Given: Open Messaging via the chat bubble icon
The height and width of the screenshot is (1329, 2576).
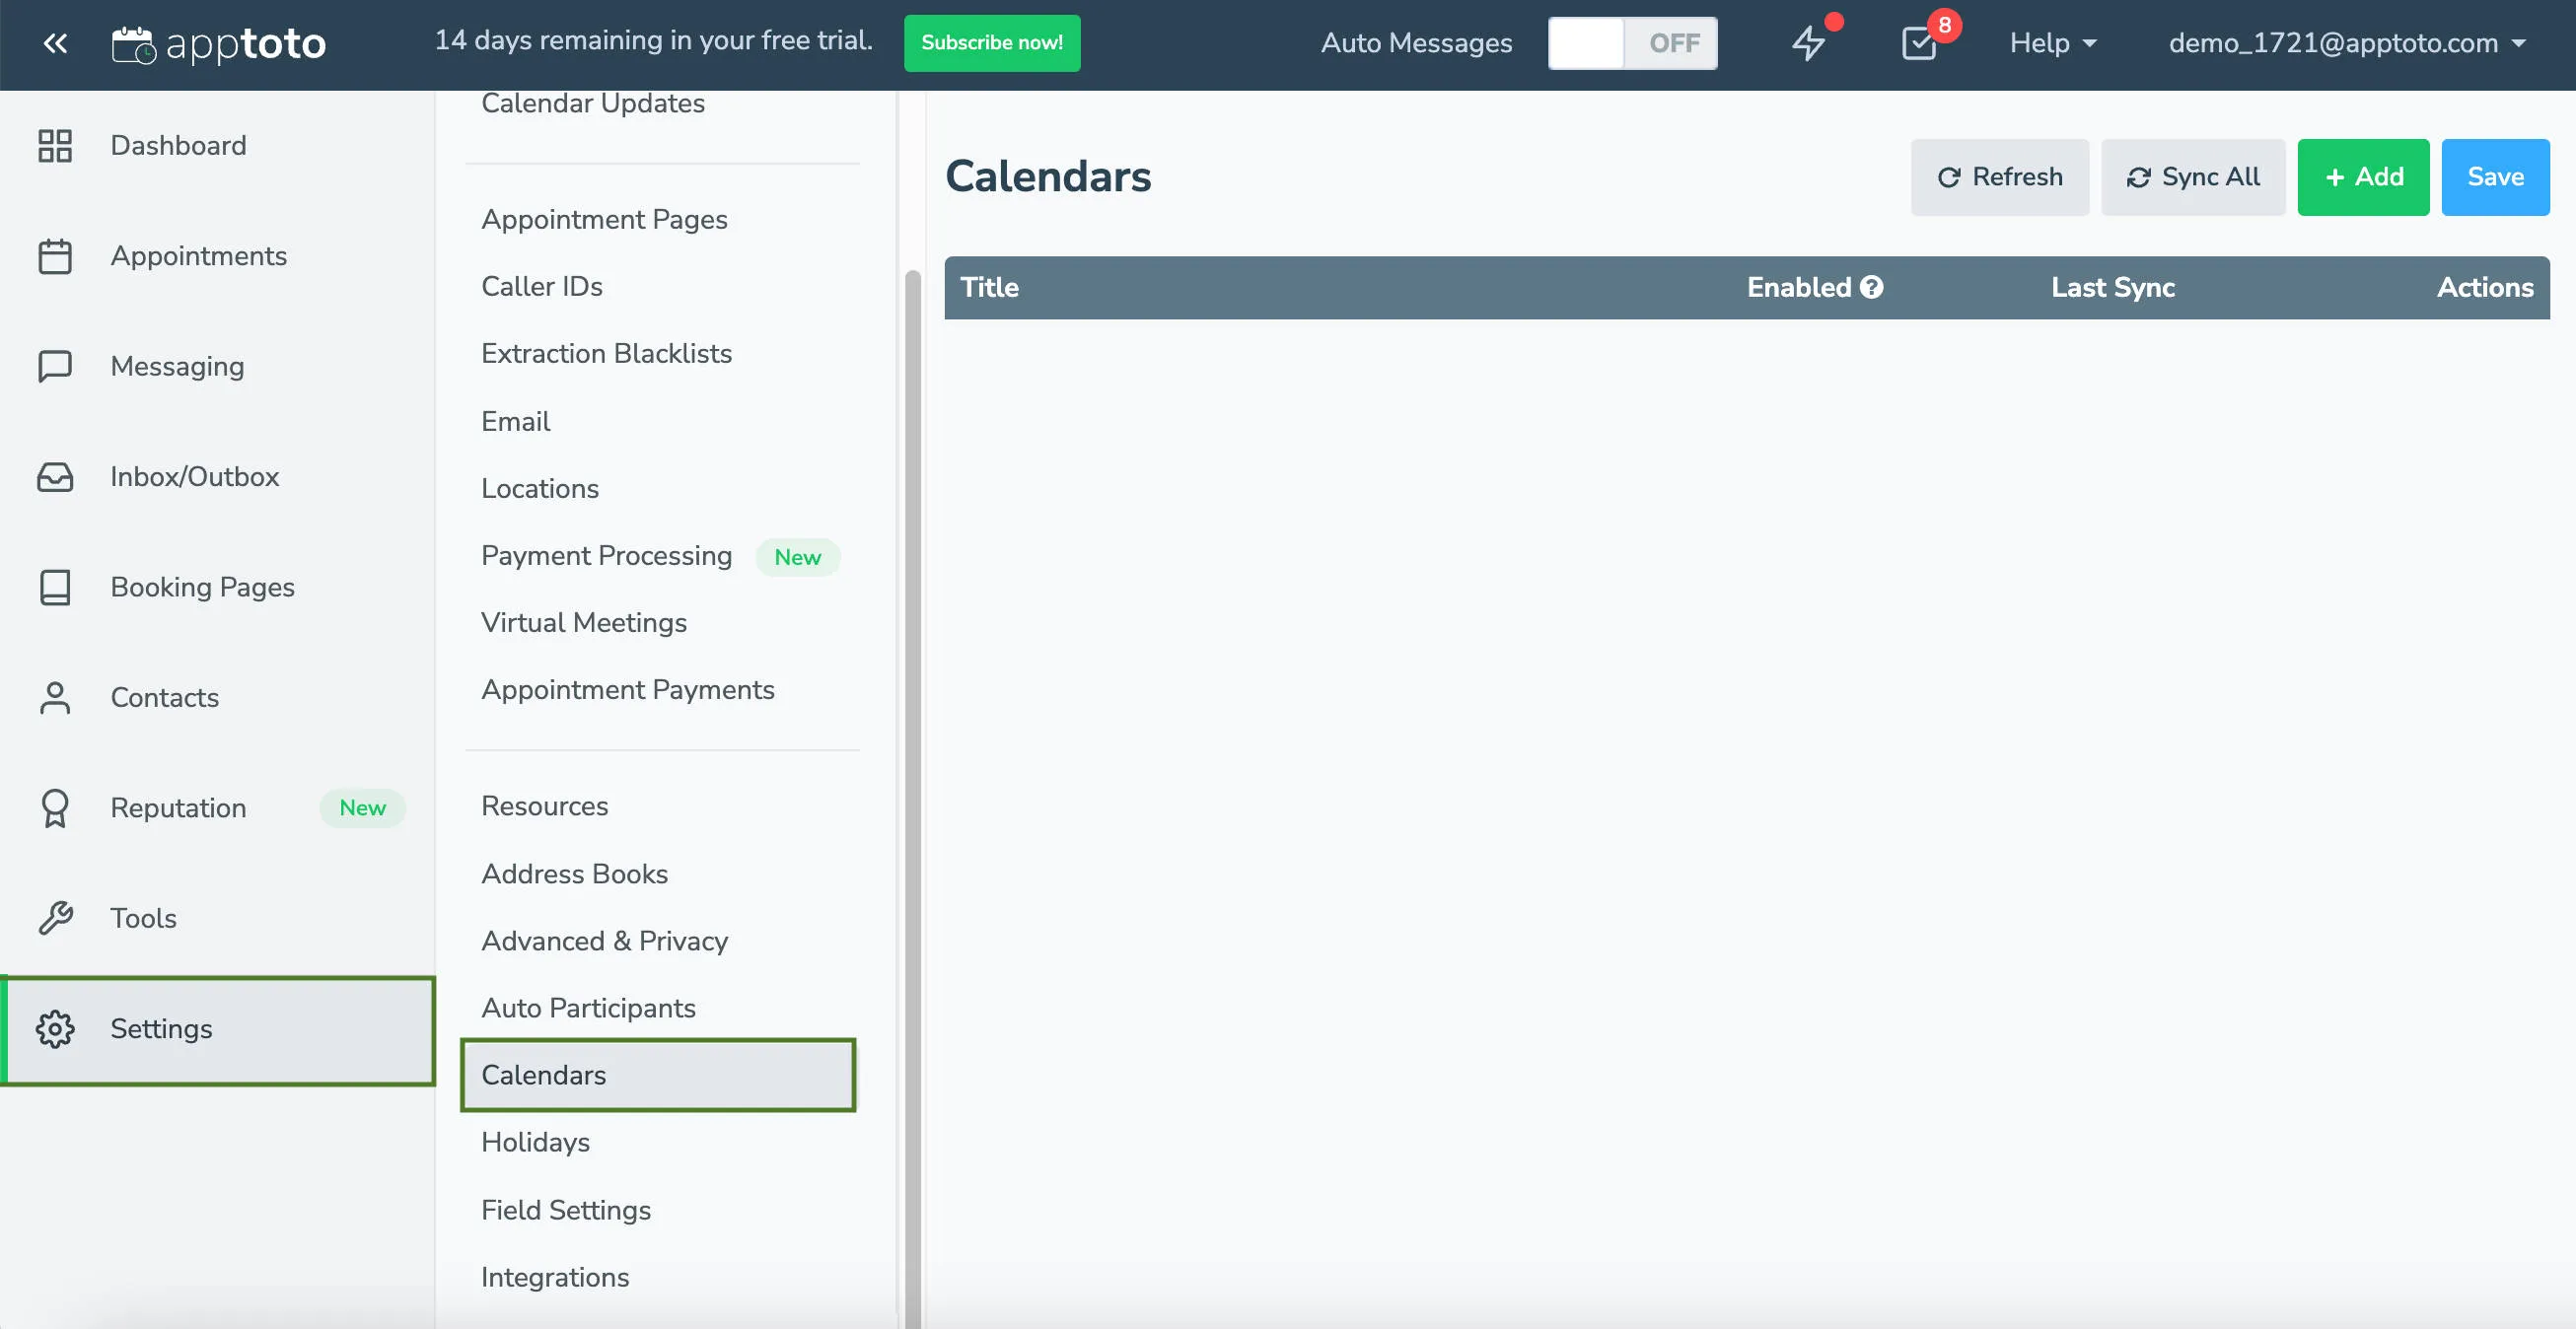Looking at the screenshot, I should click(55, 366).
